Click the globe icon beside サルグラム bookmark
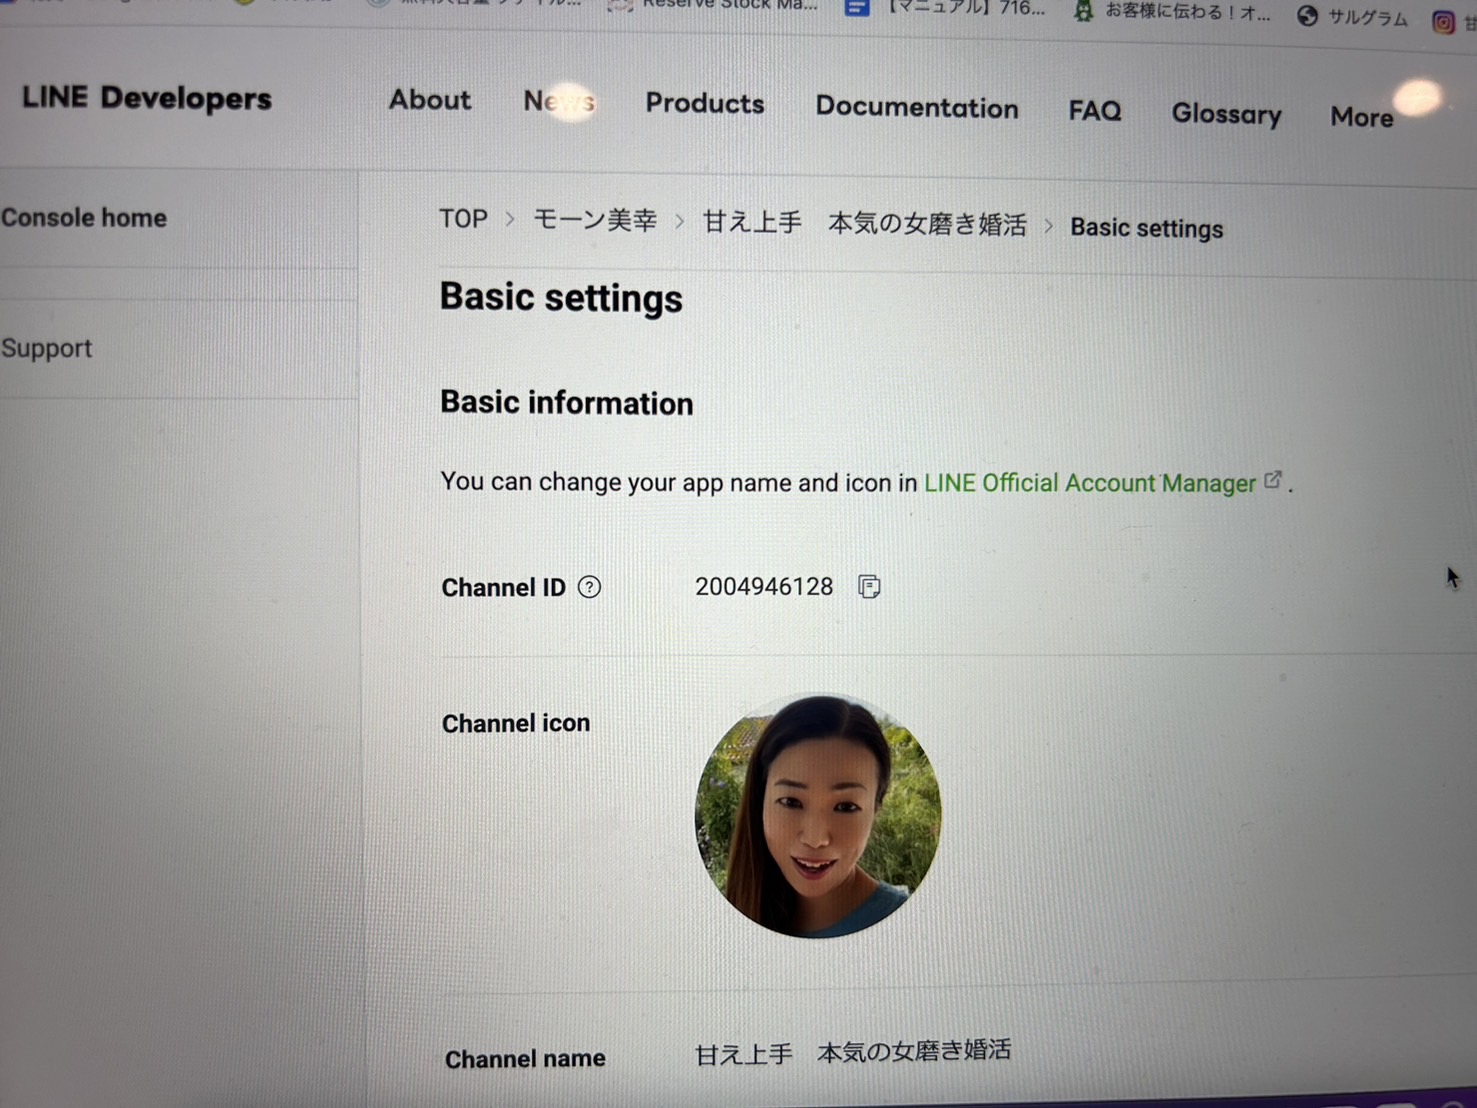The image size is (1477, 1108). tap(1307, 16)
